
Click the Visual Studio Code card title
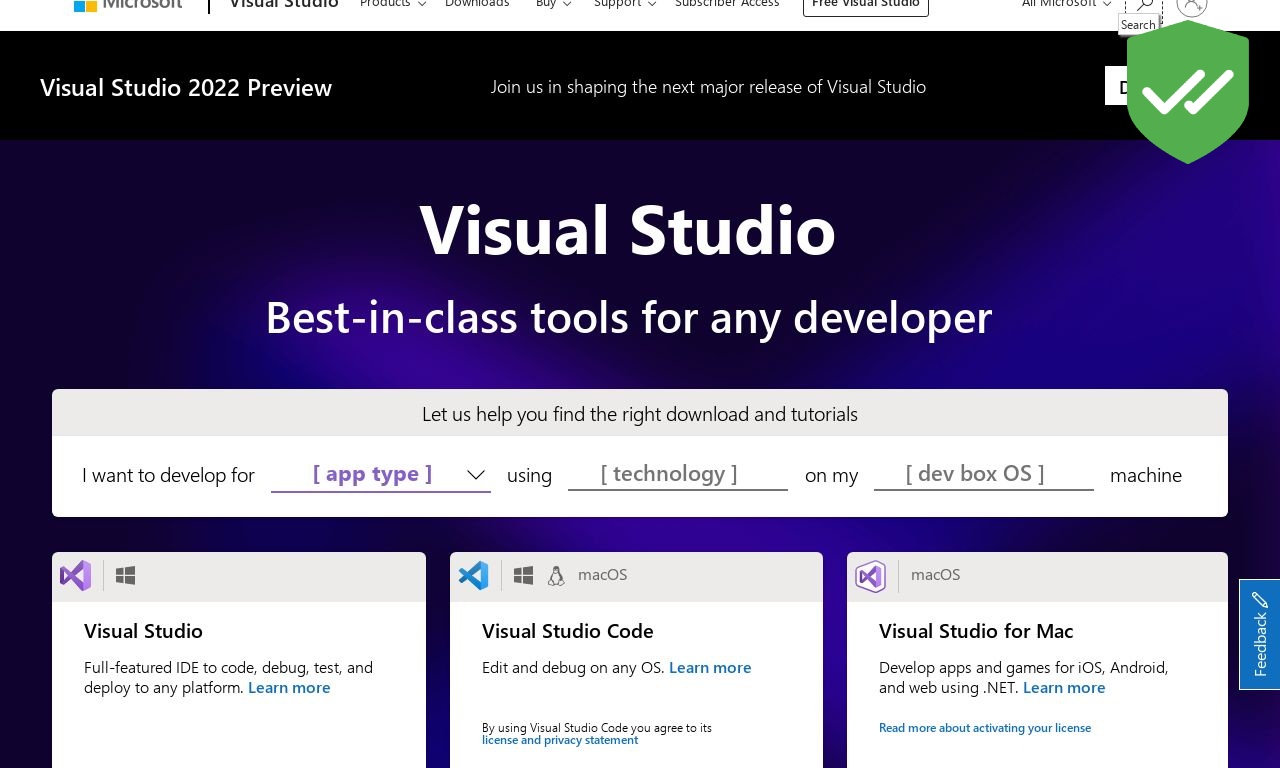pyautogui.click(x=568, y=631)
